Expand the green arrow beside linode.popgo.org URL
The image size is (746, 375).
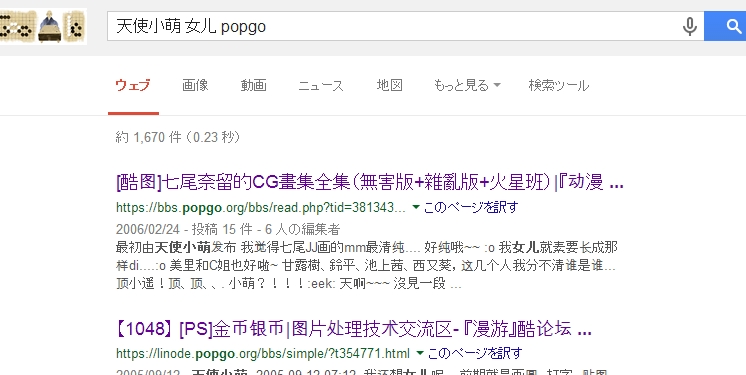click(x=420, y=353)
